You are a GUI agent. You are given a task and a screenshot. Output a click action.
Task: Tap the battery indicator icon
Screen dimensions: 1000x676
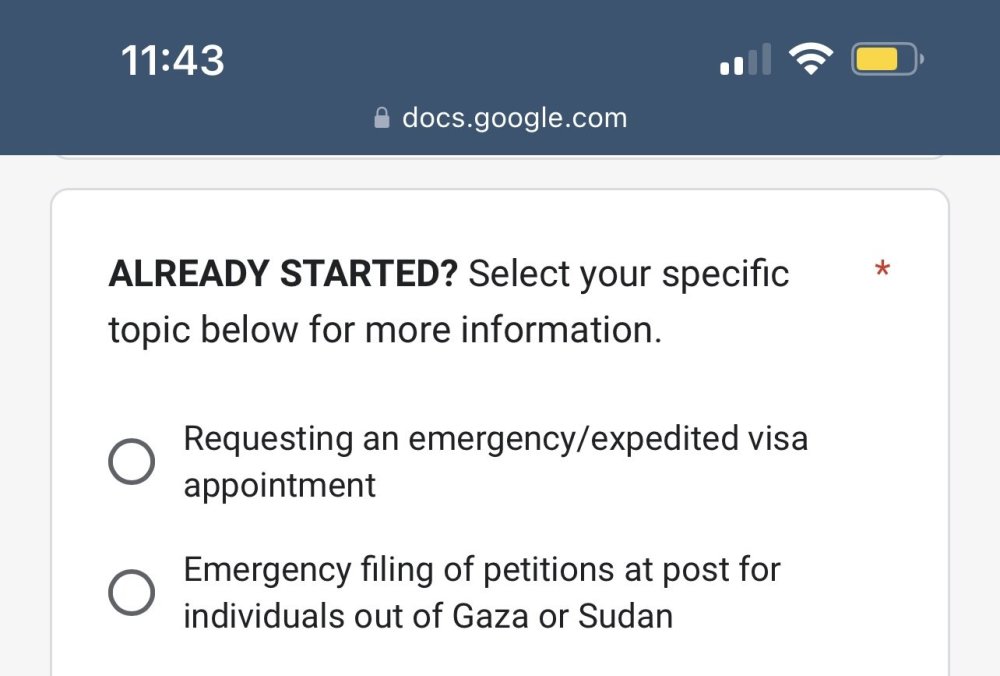tap(886, 60)
